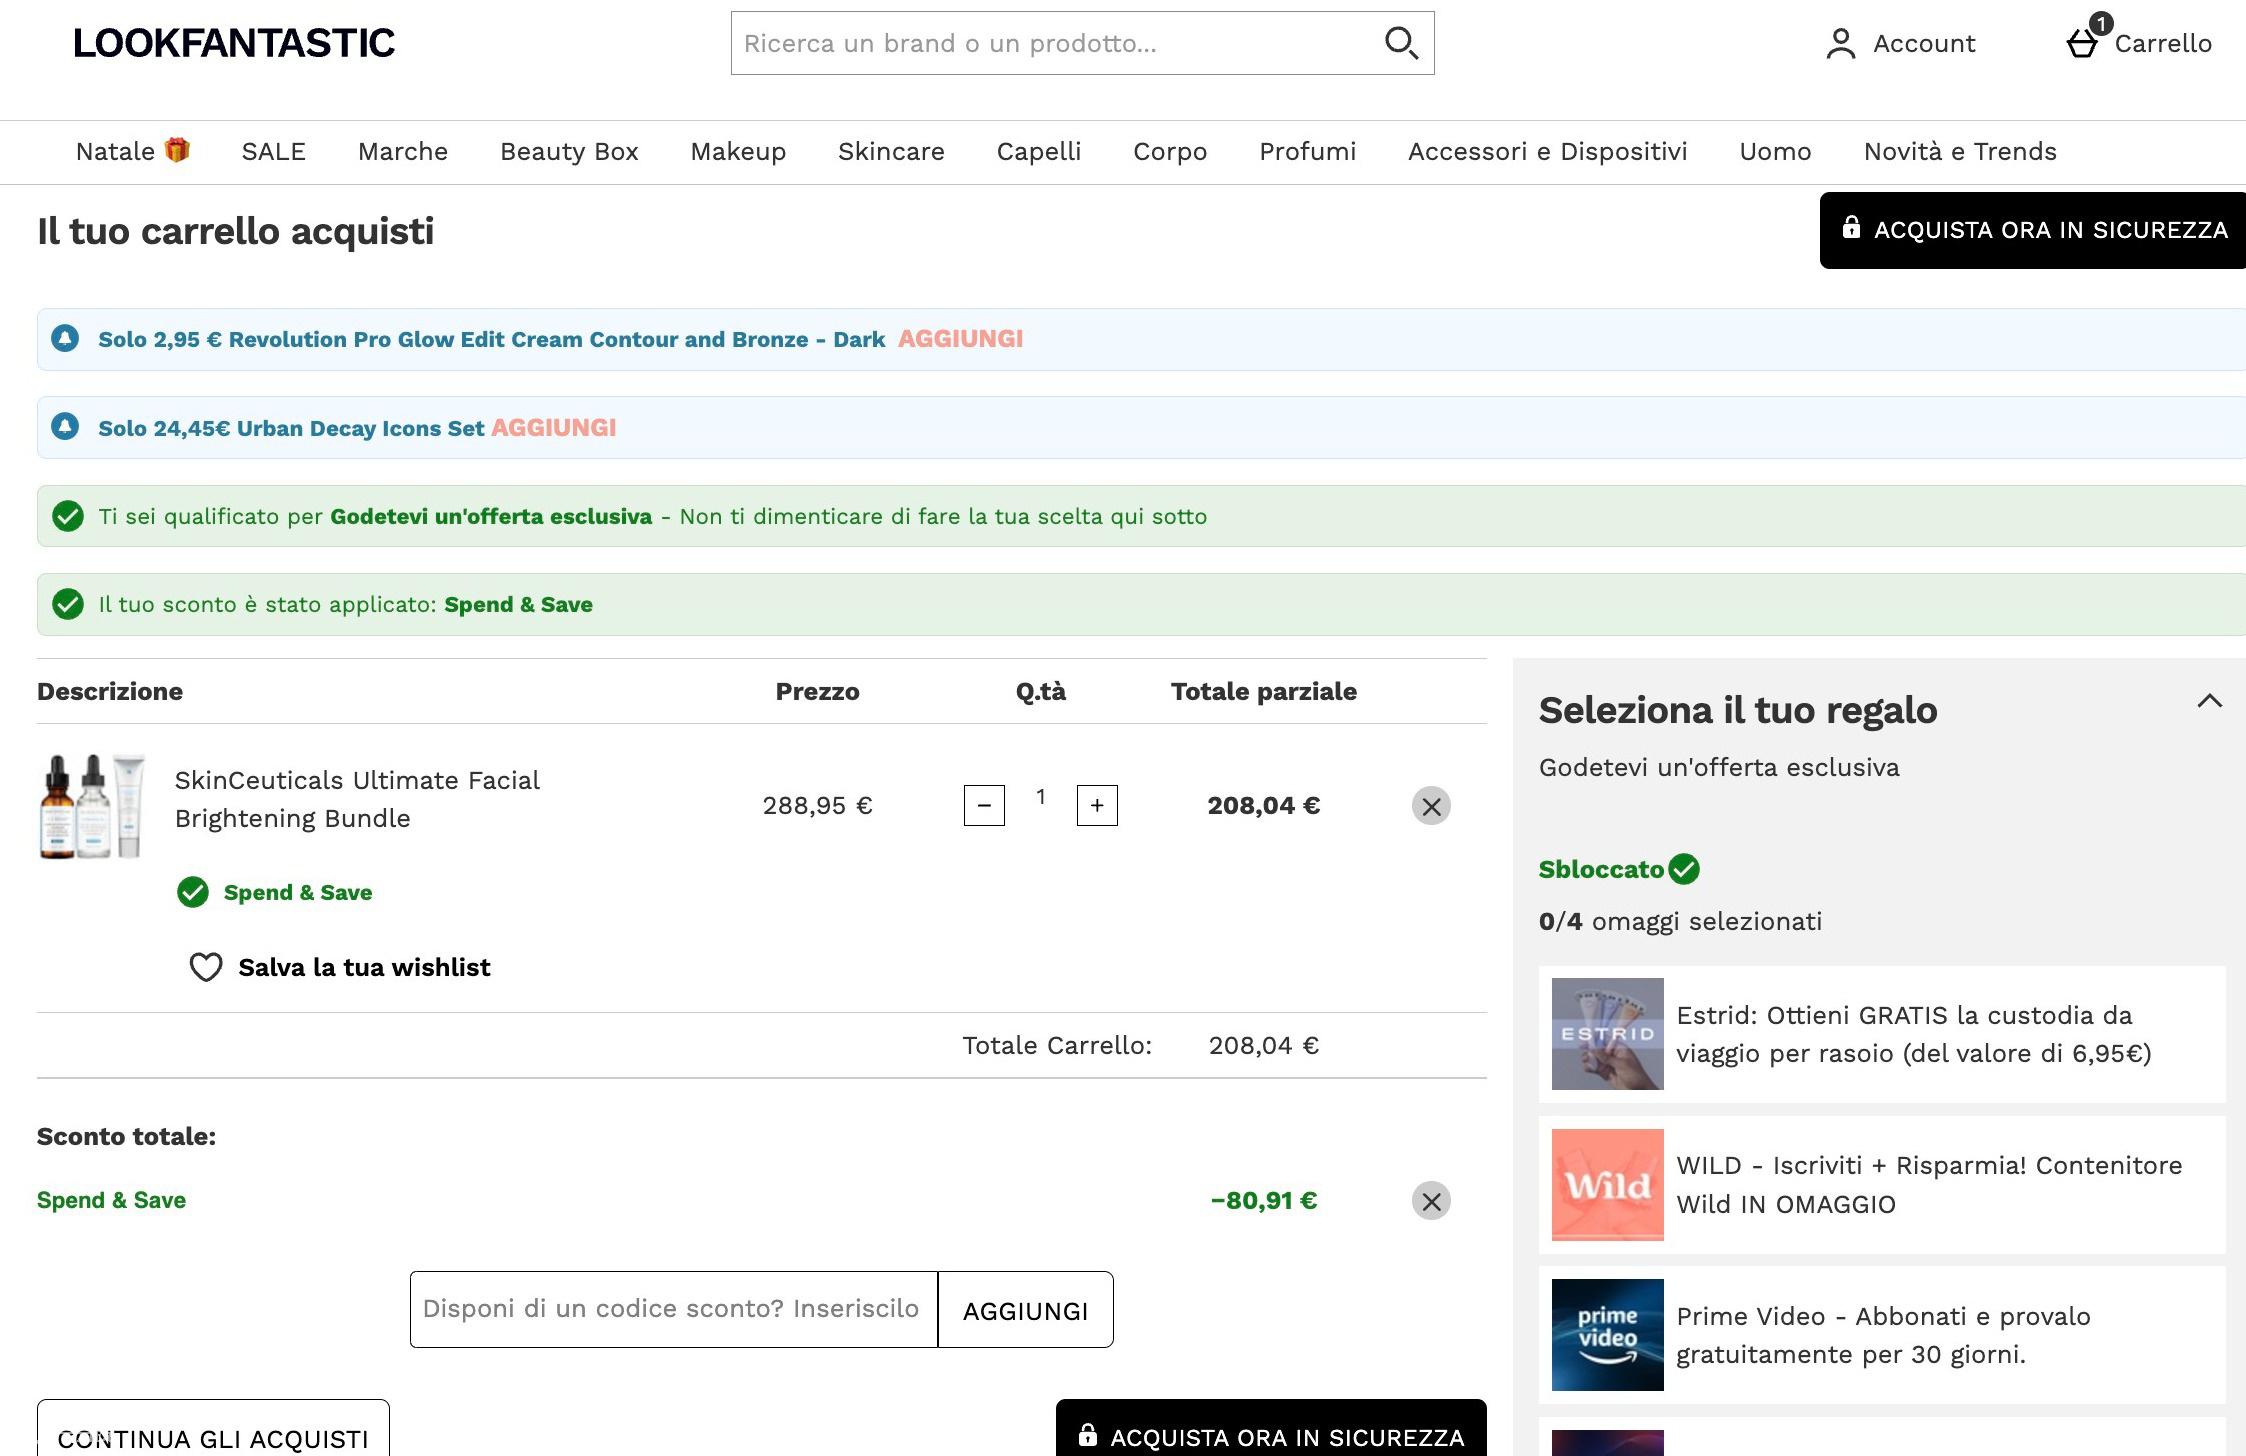Open the Marche menu
Screen dimensions: 2246x1456
[x=403, y=151]
